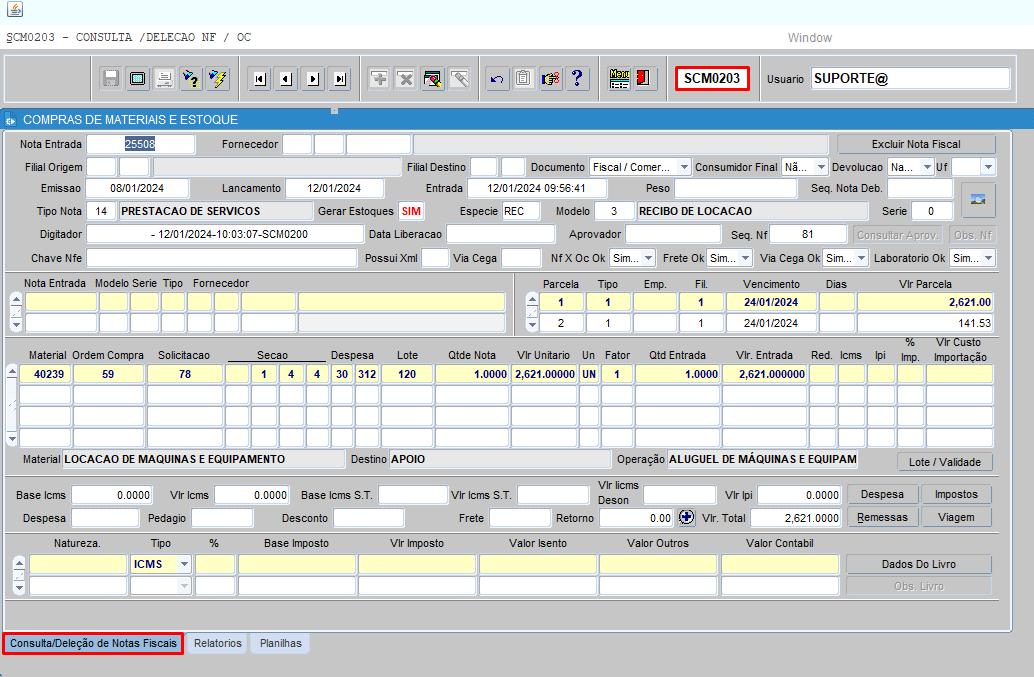The image size is (1034, 677).
Task: Click the picture icon button beside Seq. Nota Deb.
Action: 978,200
